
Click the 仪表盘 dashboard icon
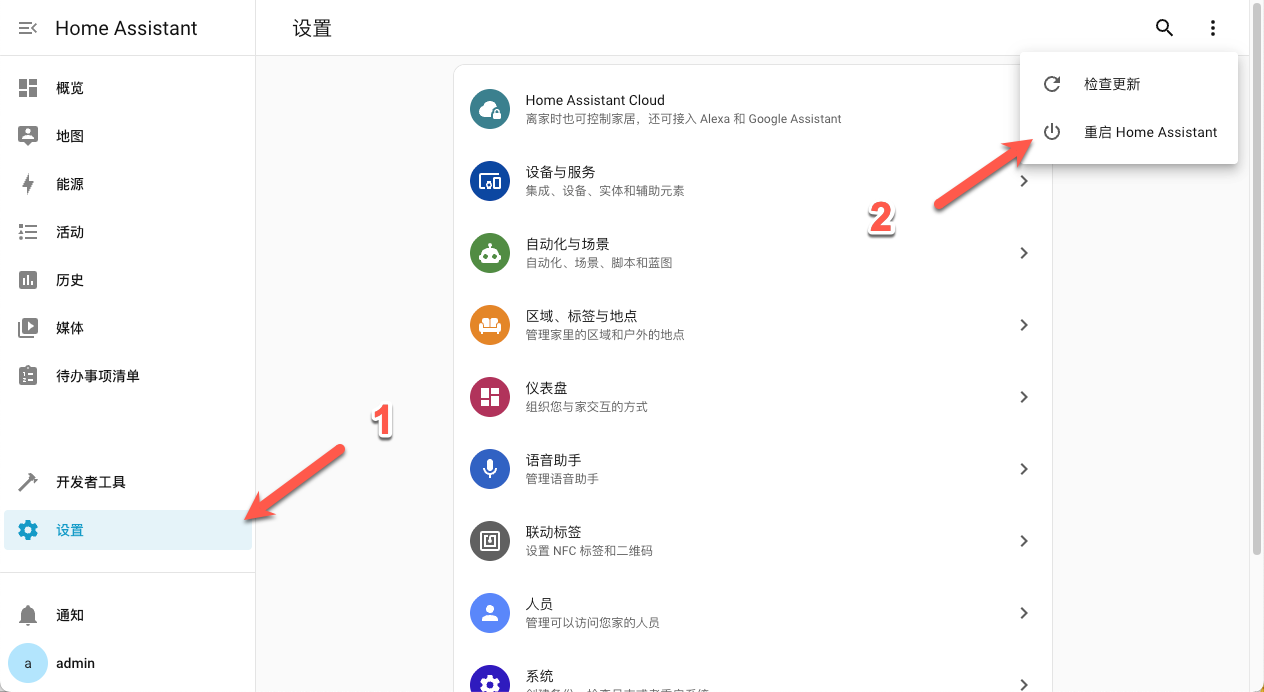[x=489, y=397]
